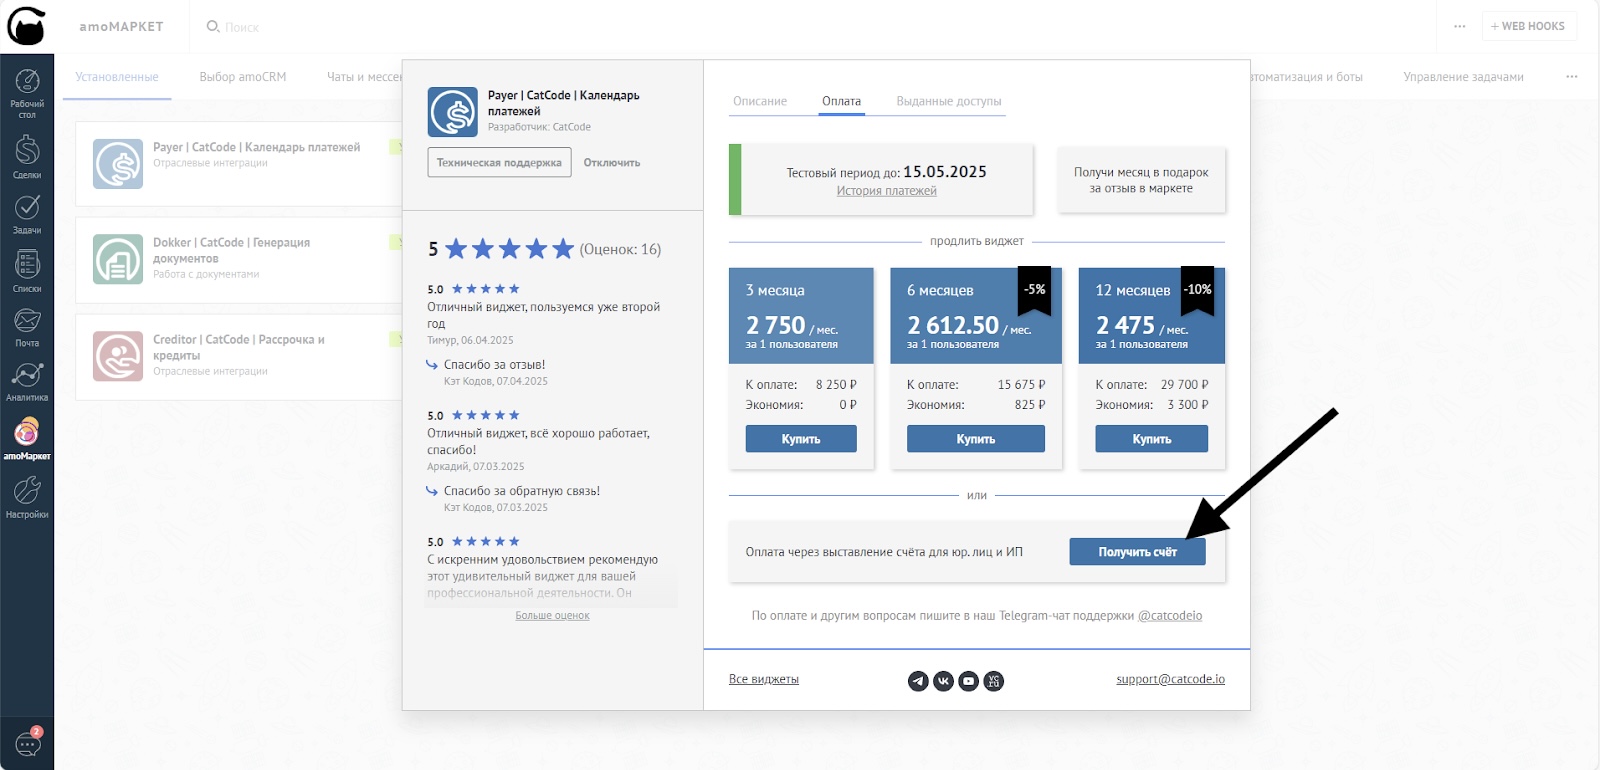Open the top-right three dots menu
Image resolution: width=1600 pixels, height=770 pixels.
[x=1460, y=26]
